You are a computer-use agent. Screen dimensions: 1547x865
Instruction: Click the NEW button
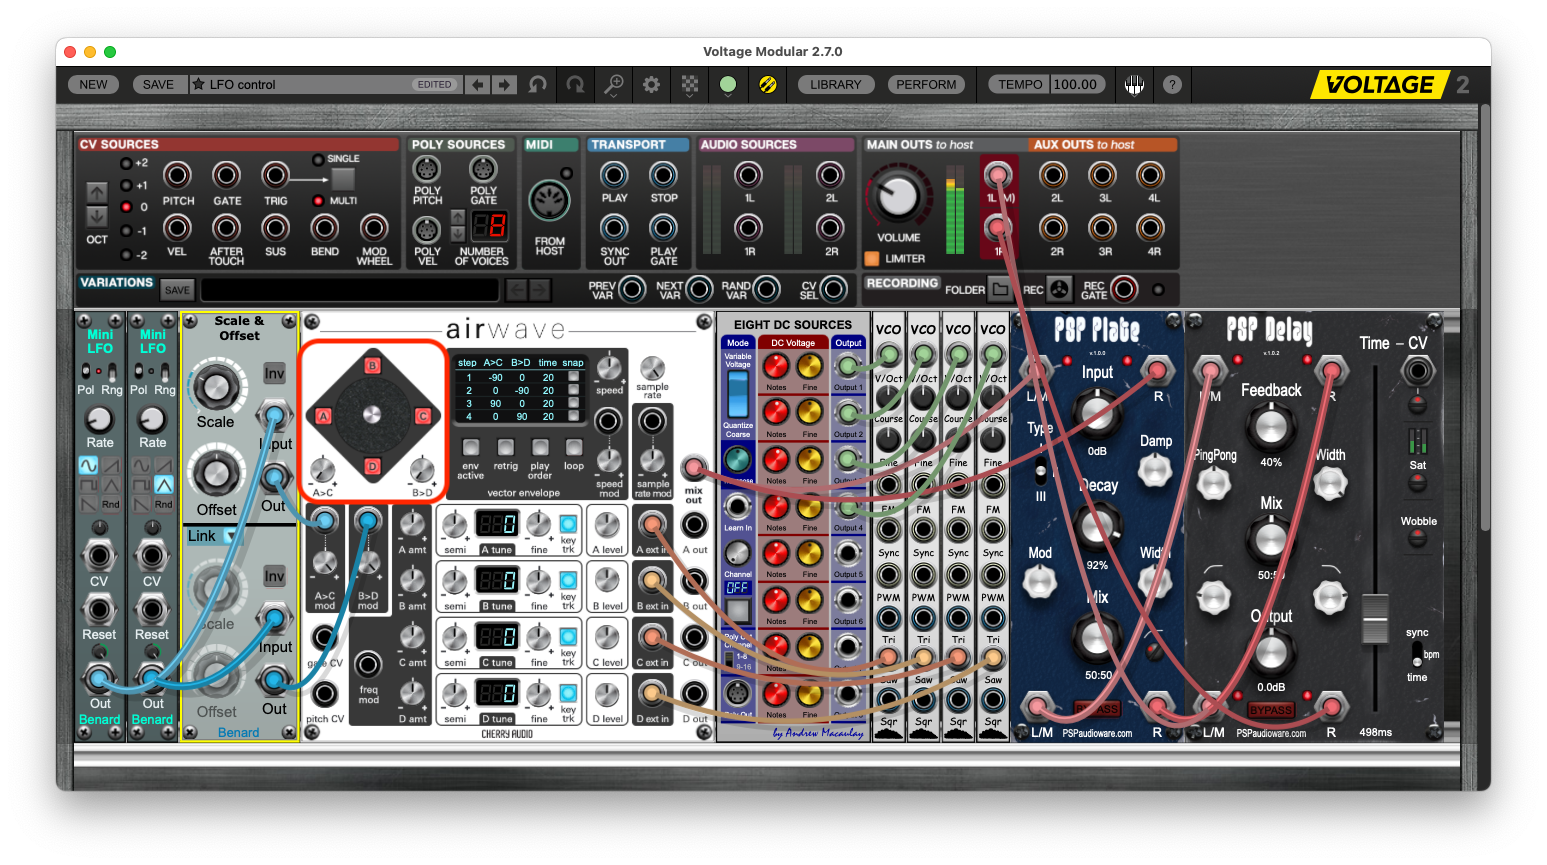pos(93,85)
